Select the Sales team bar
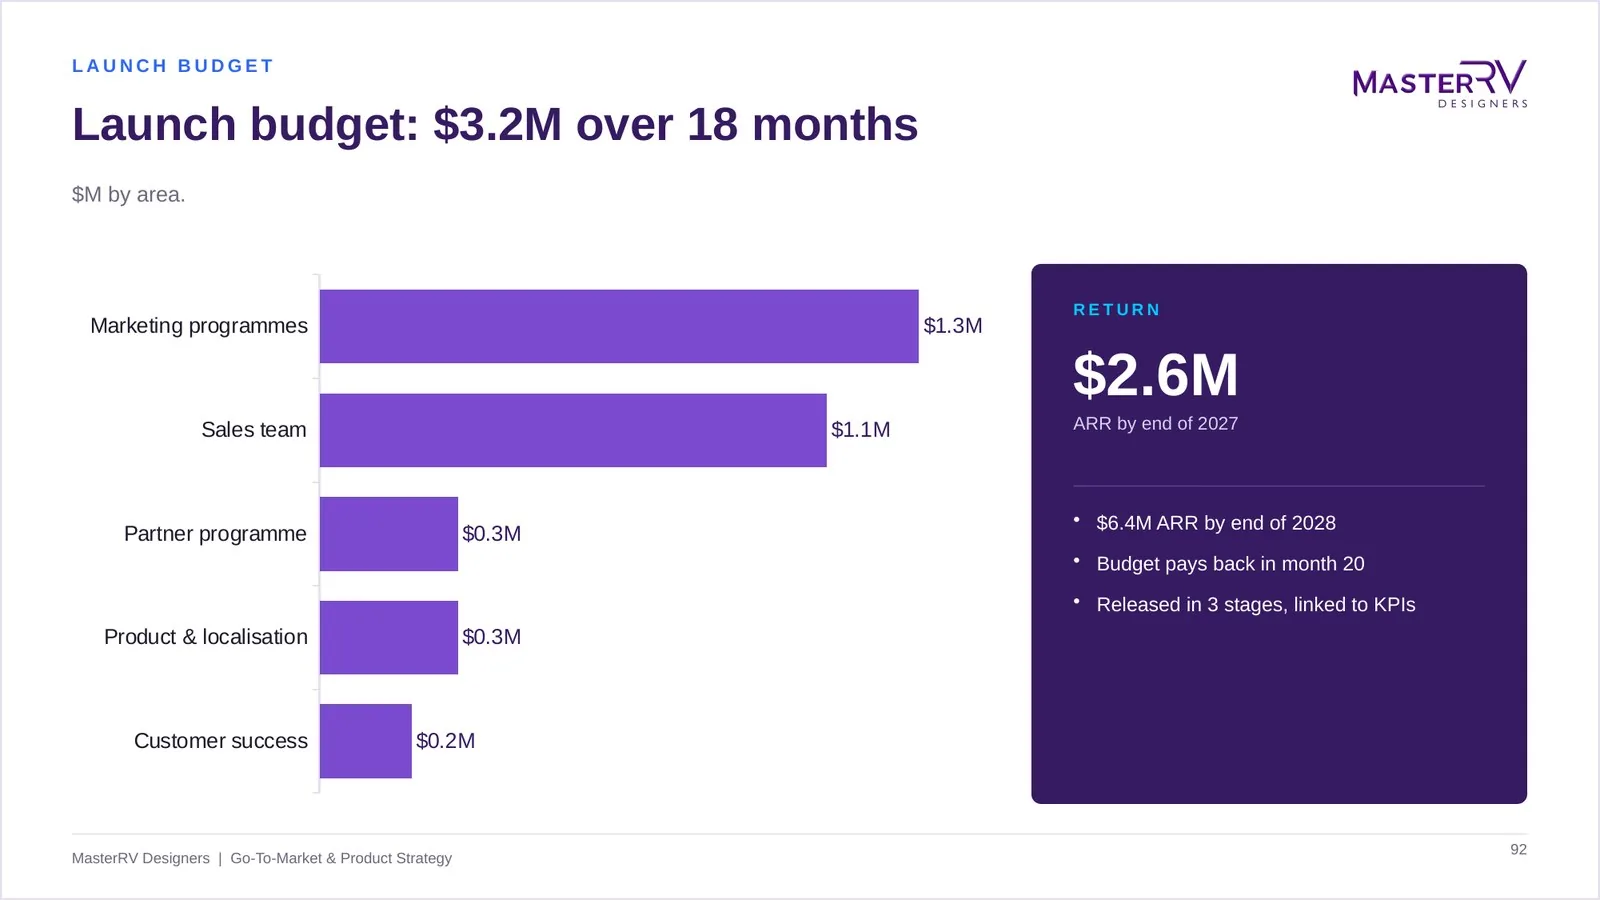The width and height of the screenshot is (1600, 900). 573,430
